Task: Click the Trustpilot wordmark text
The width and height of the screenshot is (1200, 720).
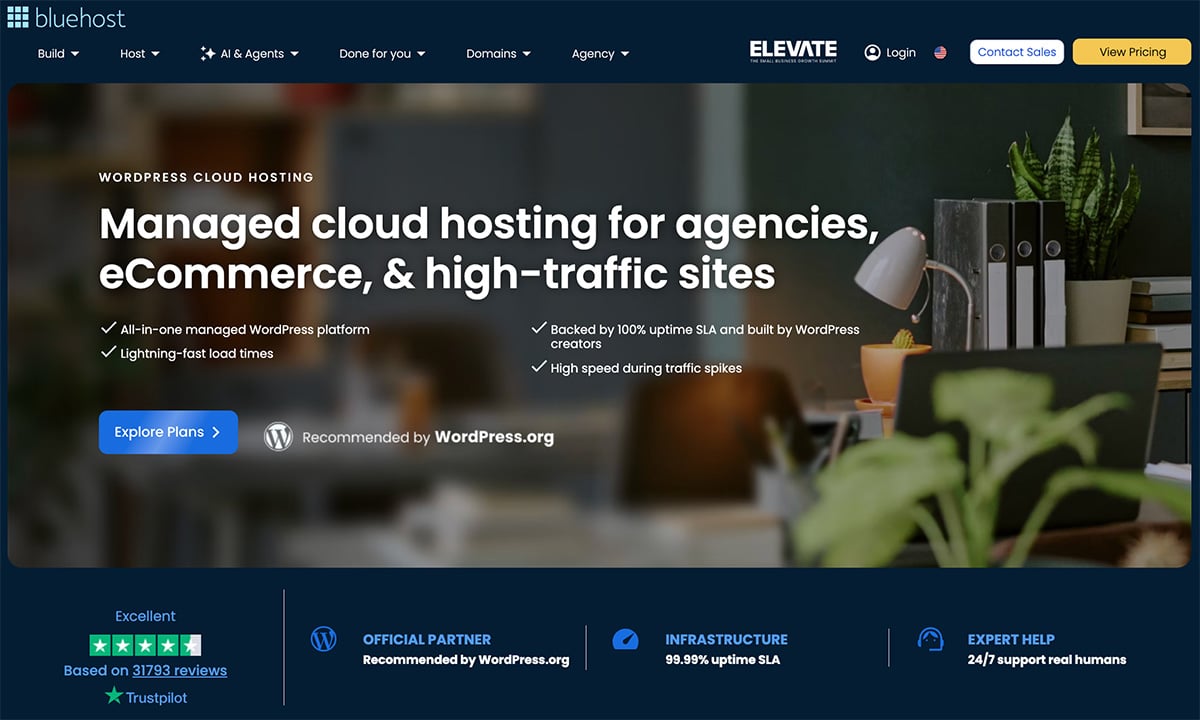Action: (x=156, y=697)
